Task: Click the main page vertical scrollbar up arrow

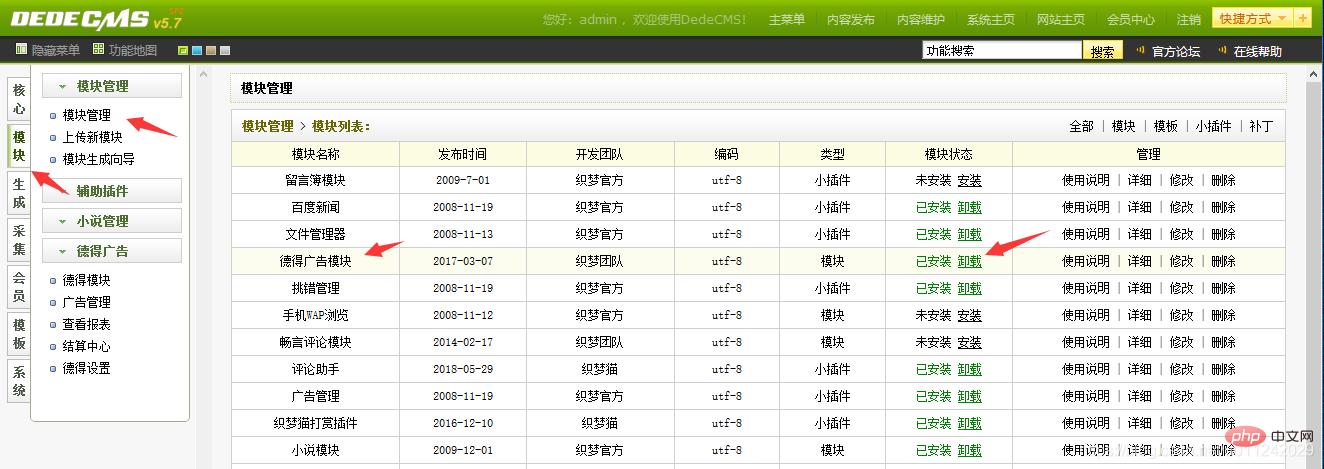Action: 1316,75
